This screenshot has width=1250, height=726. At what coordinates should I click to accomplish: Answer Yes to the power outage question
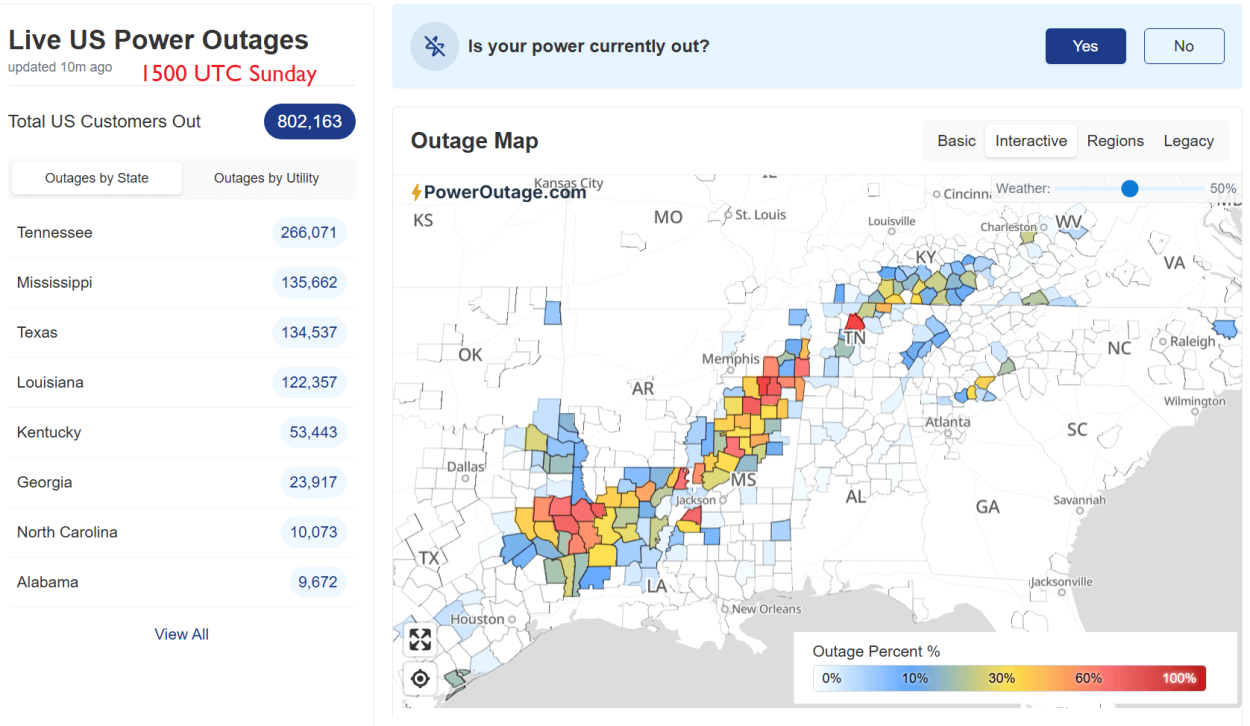(x=1085, y=45)
